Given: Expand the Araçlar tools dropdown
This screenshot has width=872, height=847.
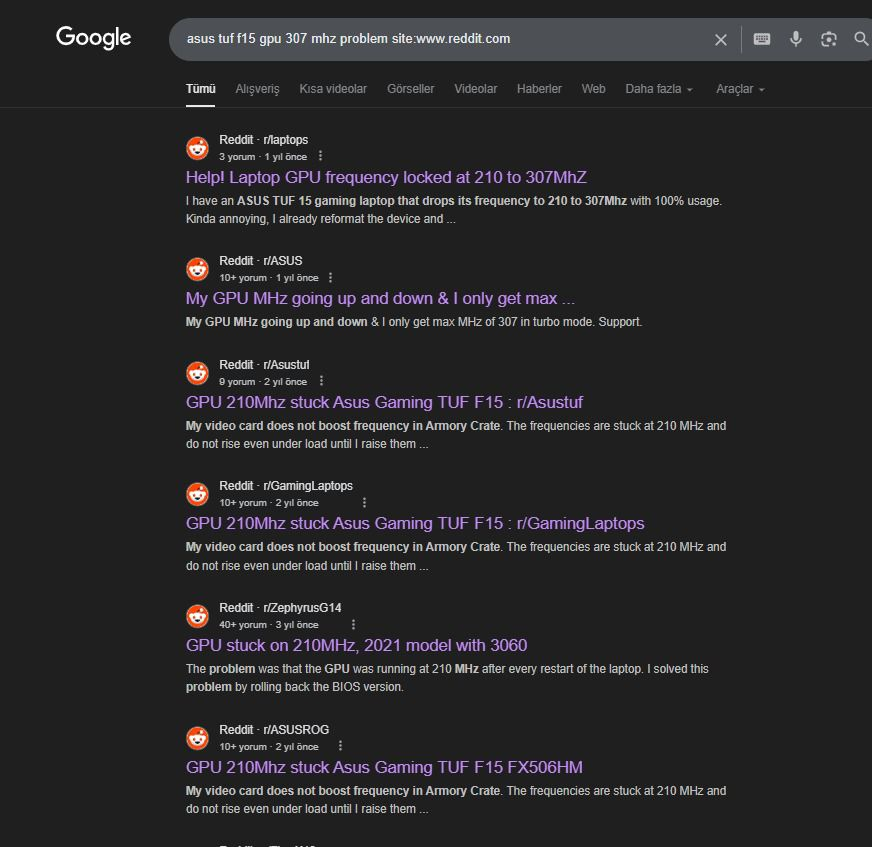Looking at the screenshot, I should click(740, 89).
